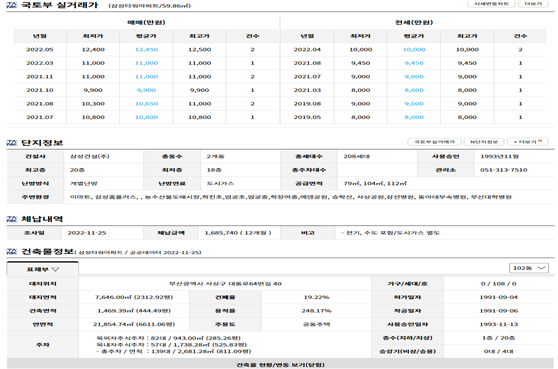Click the 국토부 실거래가 section heading icon

point(11,5)
